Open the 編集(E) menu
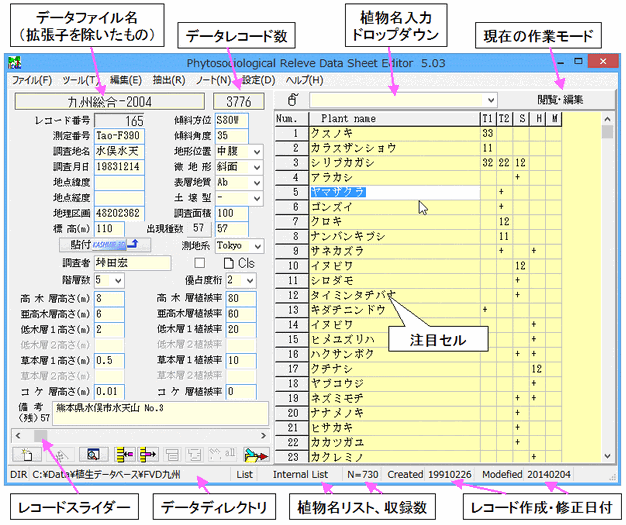Image resolution: width=626 pixels, height=525 pixels. point(125,80)
